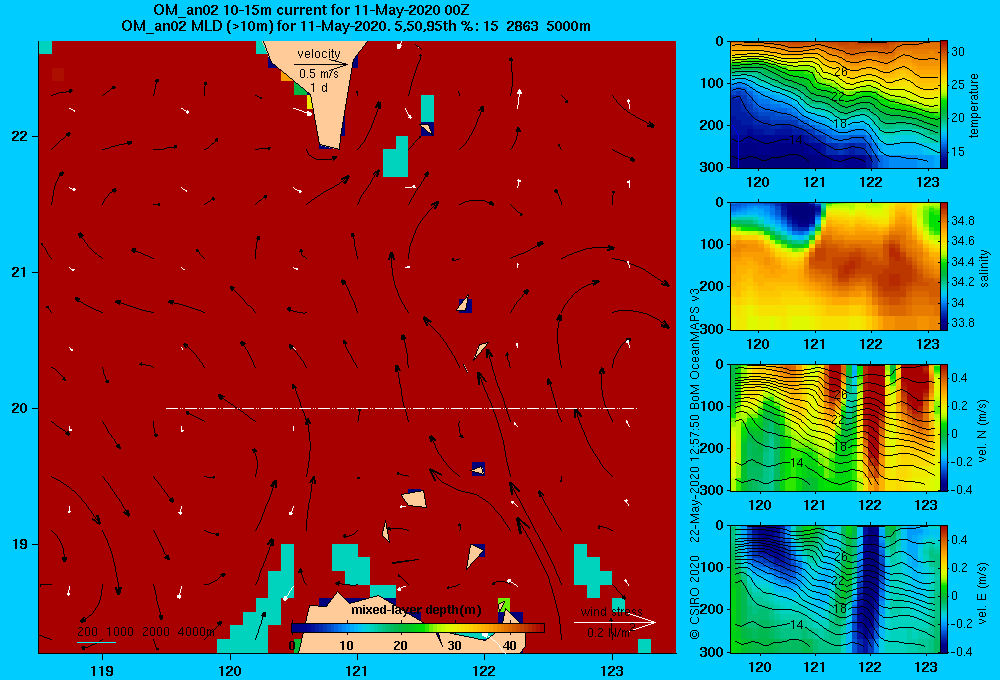Open the eastward velocity section panel
This screenshot has height=680, width=1000.
[834, 589]
